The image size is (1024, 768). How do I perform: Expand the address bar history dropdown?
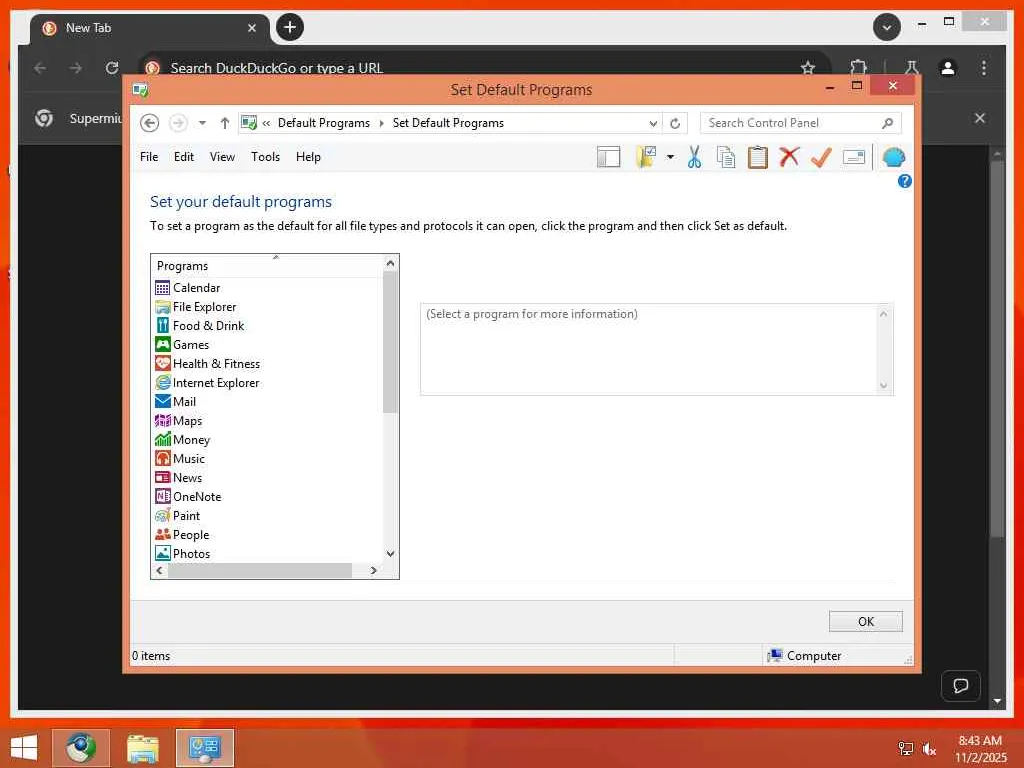[x=652, y=123]
